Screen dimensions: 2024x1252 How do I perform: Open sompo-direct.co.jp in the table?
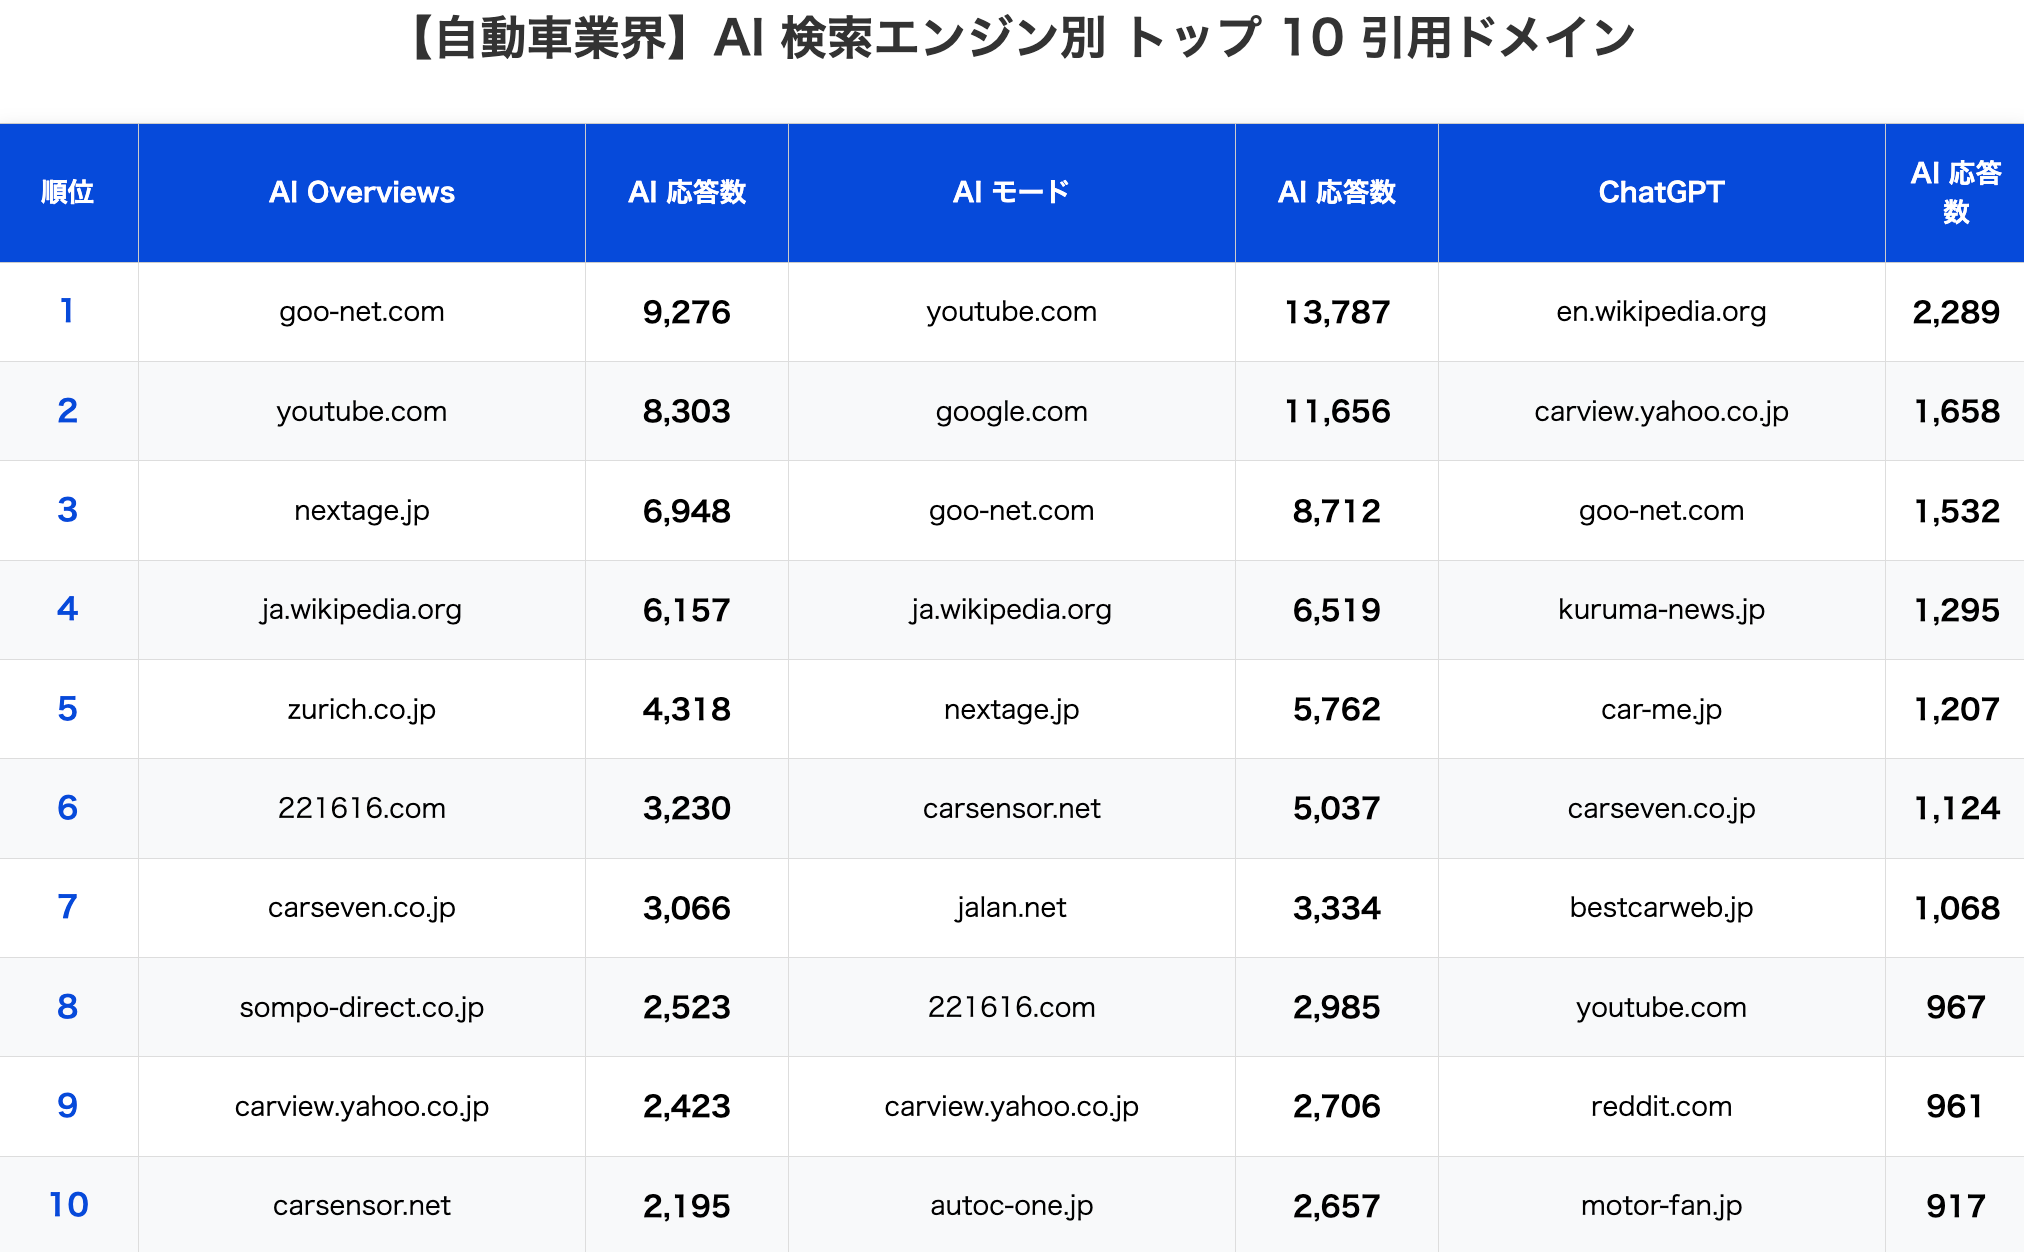361,1007
